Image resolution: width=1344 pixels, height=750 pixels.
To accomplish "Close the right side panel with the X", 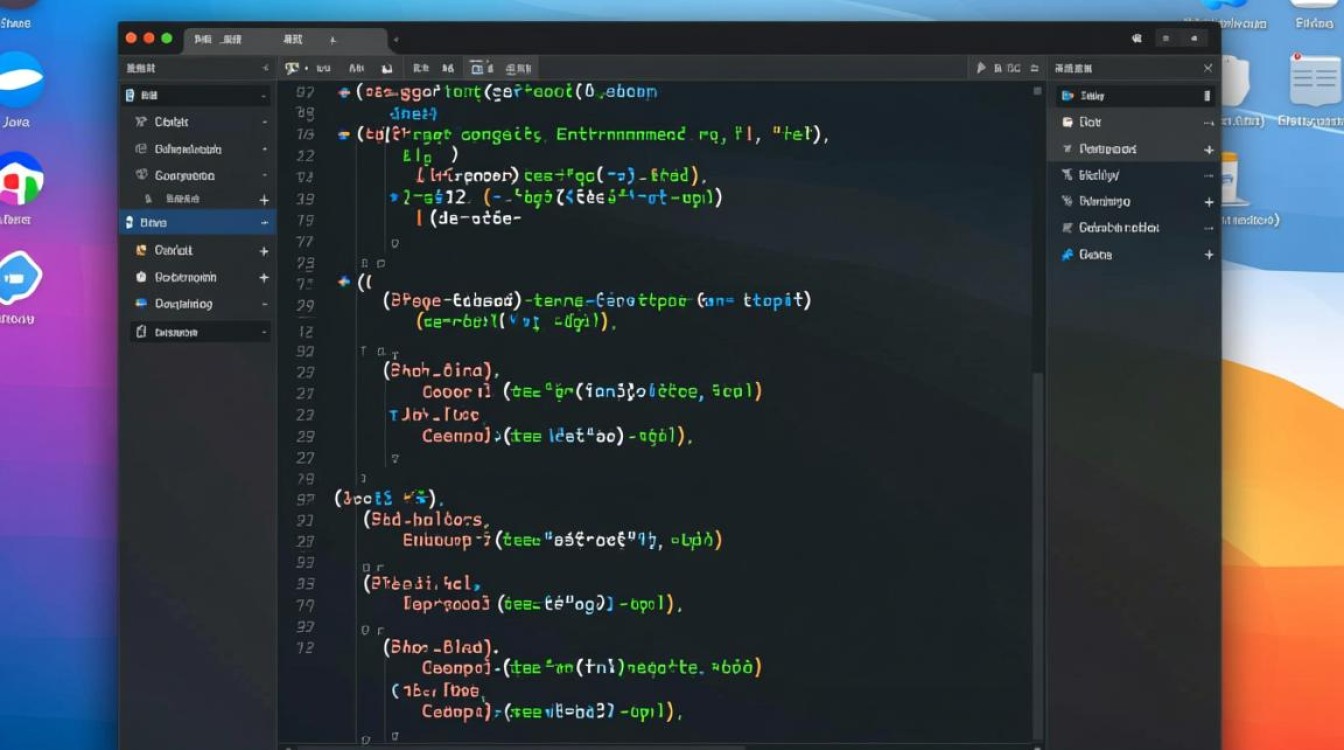I will [1208, 68].
